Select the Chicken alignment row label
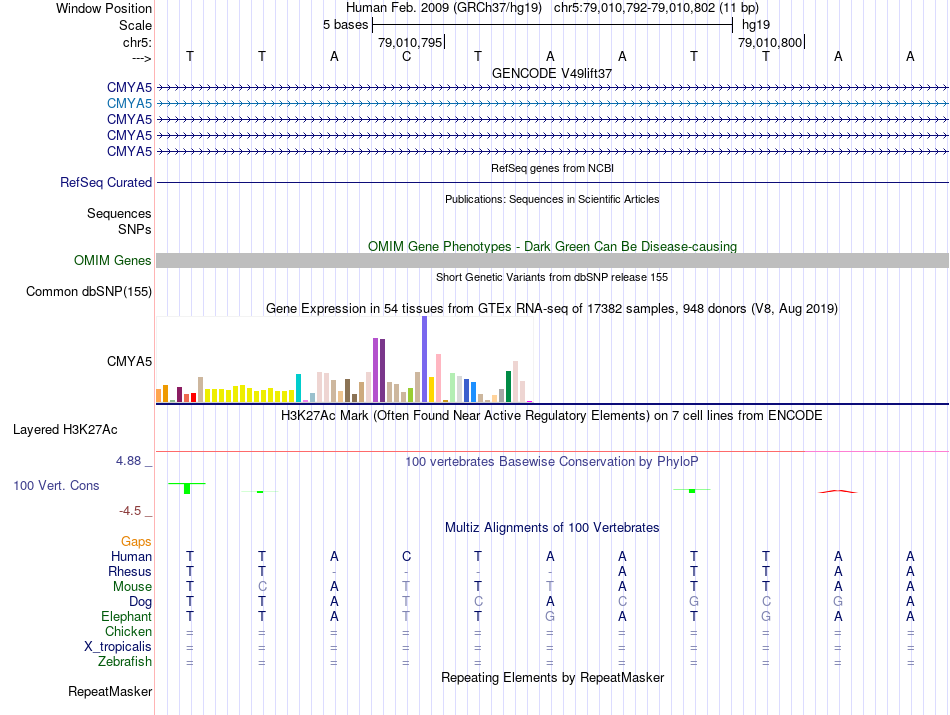 tap(128, 632)
